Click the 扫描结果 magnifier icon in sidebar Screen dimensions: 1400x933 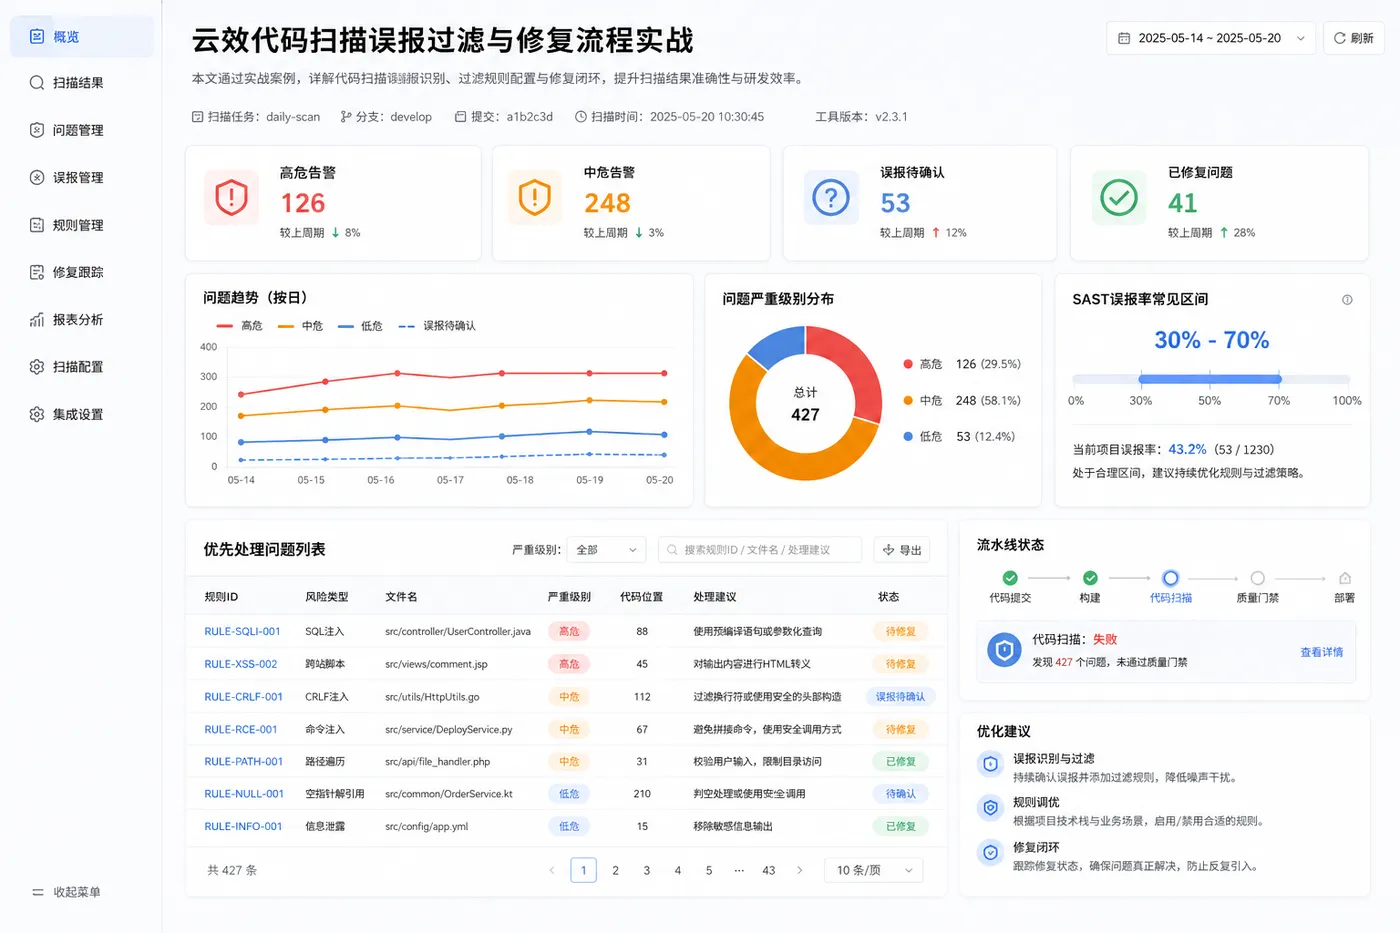pos(37,83)
